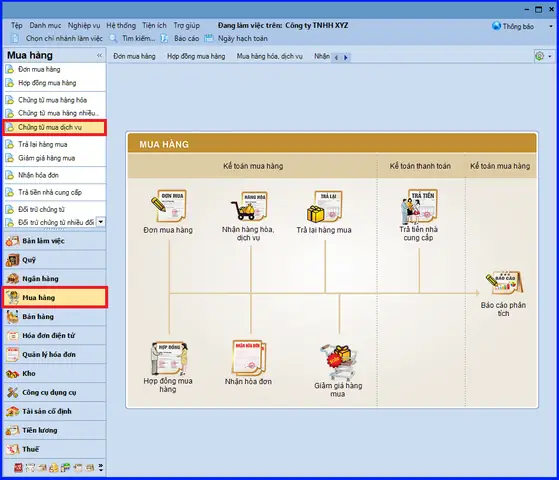Click the Nhận hàng hóa, dịch vụ cart icon
559x480 pixels.
click(x=249, y=205)
